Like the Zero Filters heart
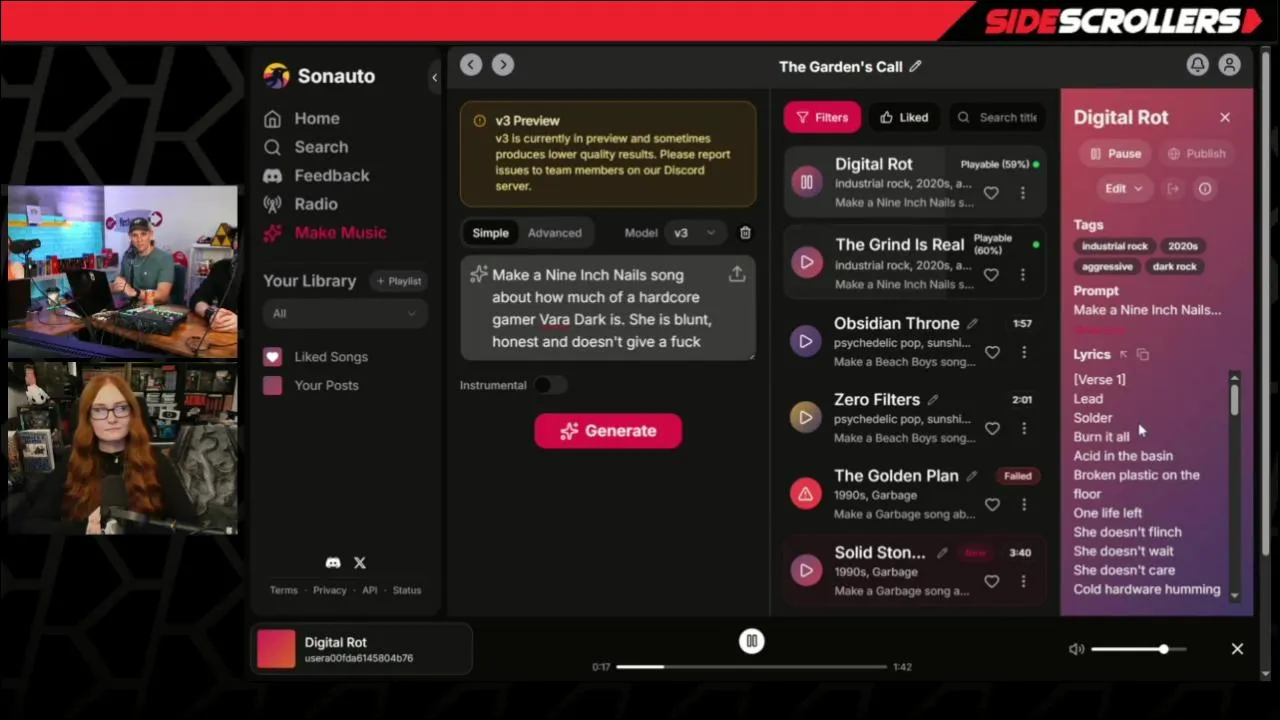Screen dimensions: 1280x720 pyautogui.click(x=992, y=428)
